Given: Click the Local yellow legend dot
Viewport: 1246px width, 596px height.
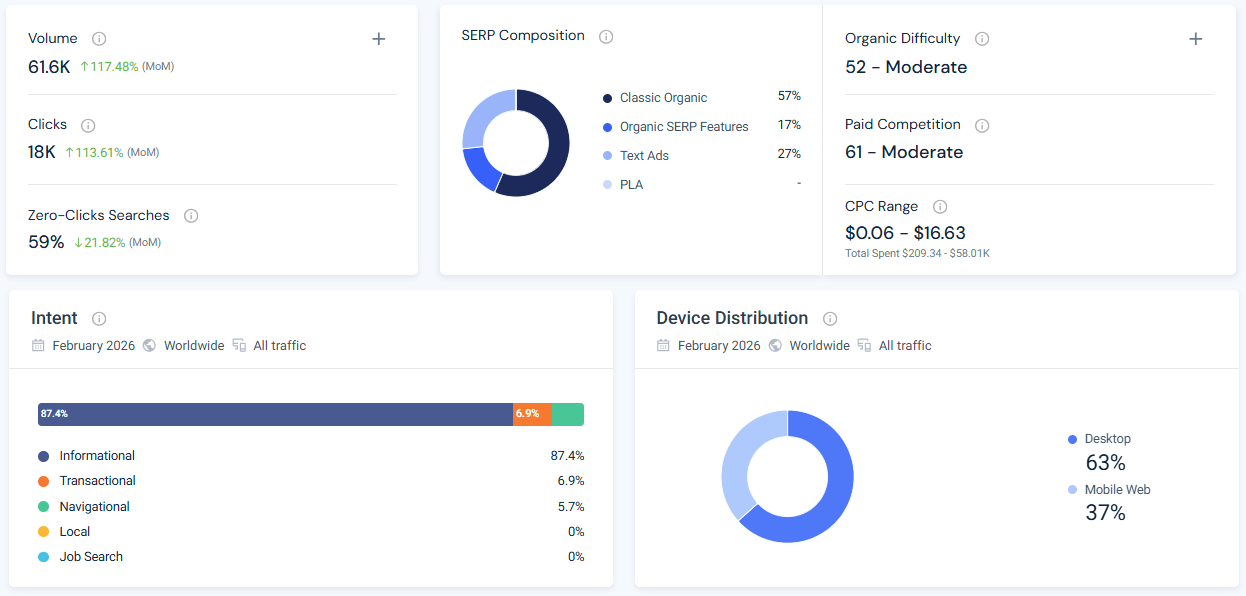Looking at the screenshot, I should pos(43,532).
